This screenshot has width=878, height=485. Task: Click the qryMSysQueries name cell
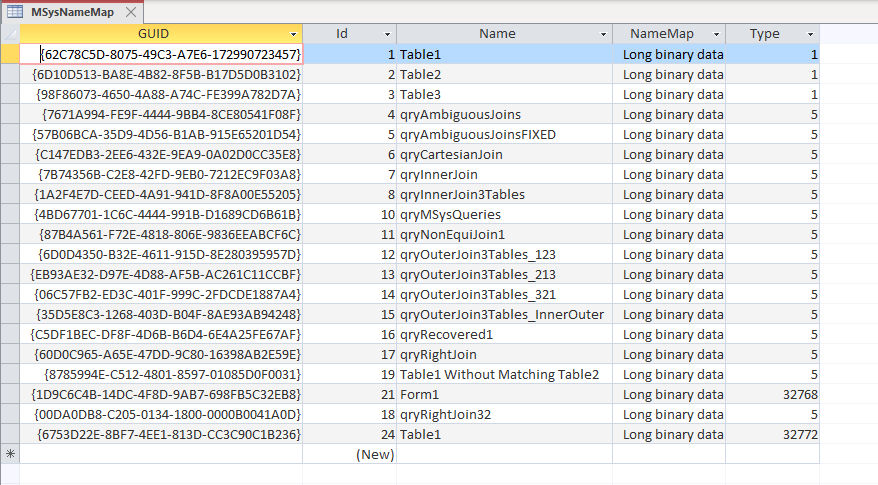(505, 214)
